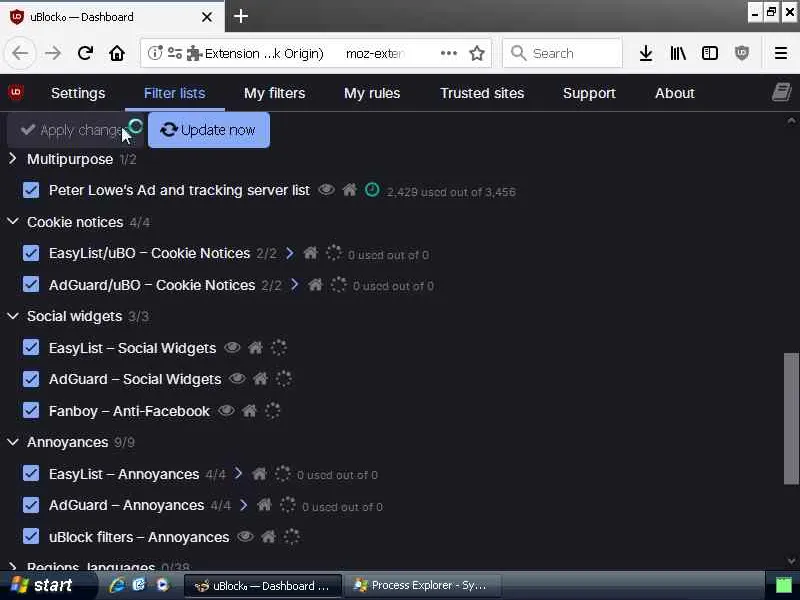The image size is (800, 600).
Task: View content of Fanboy Anti-Facebook (eye)
Action: (x=227, y=410)
